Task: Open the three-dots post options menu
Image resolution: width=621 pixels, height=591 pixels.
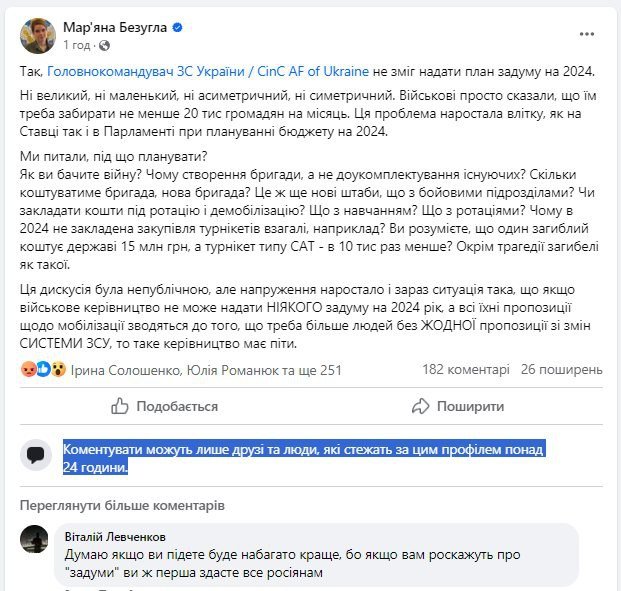Action: 587,34
